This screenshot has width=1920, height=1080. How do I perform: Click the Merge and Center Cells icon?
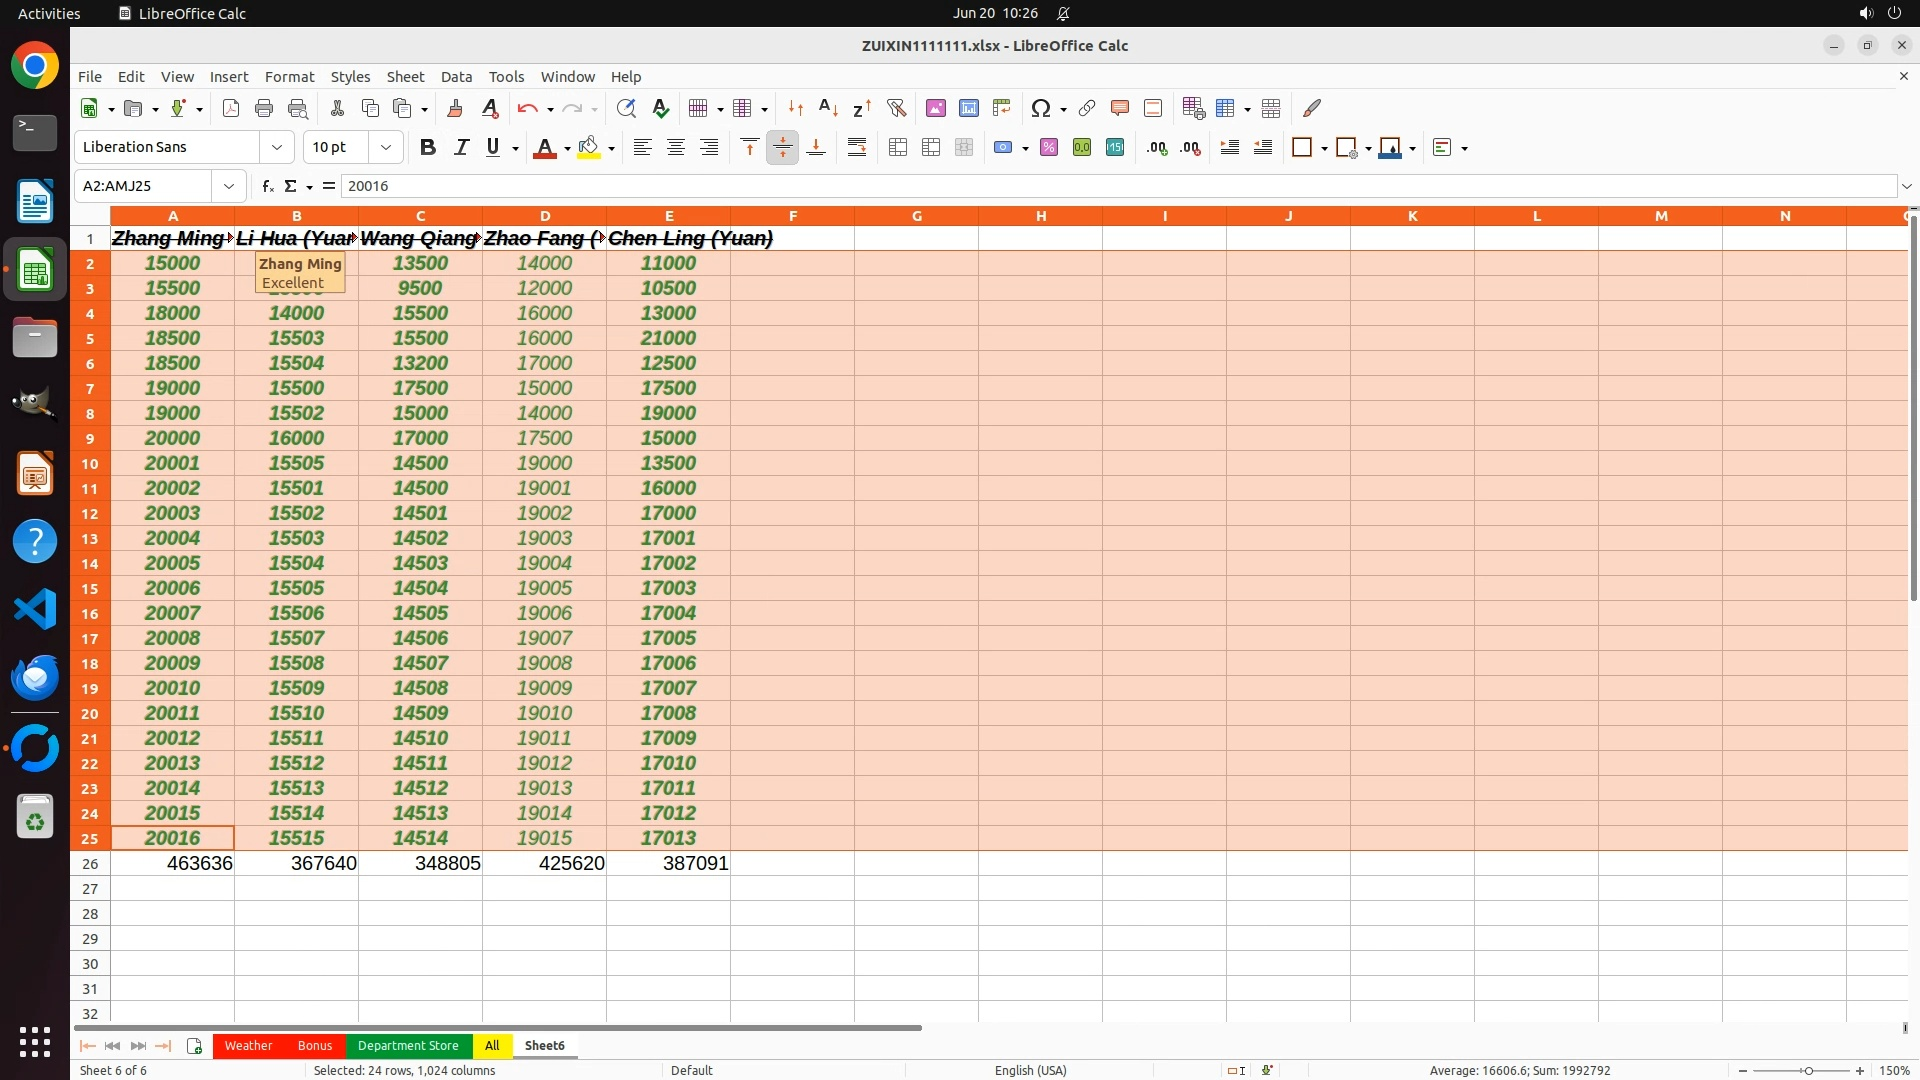tap(898, 147)
